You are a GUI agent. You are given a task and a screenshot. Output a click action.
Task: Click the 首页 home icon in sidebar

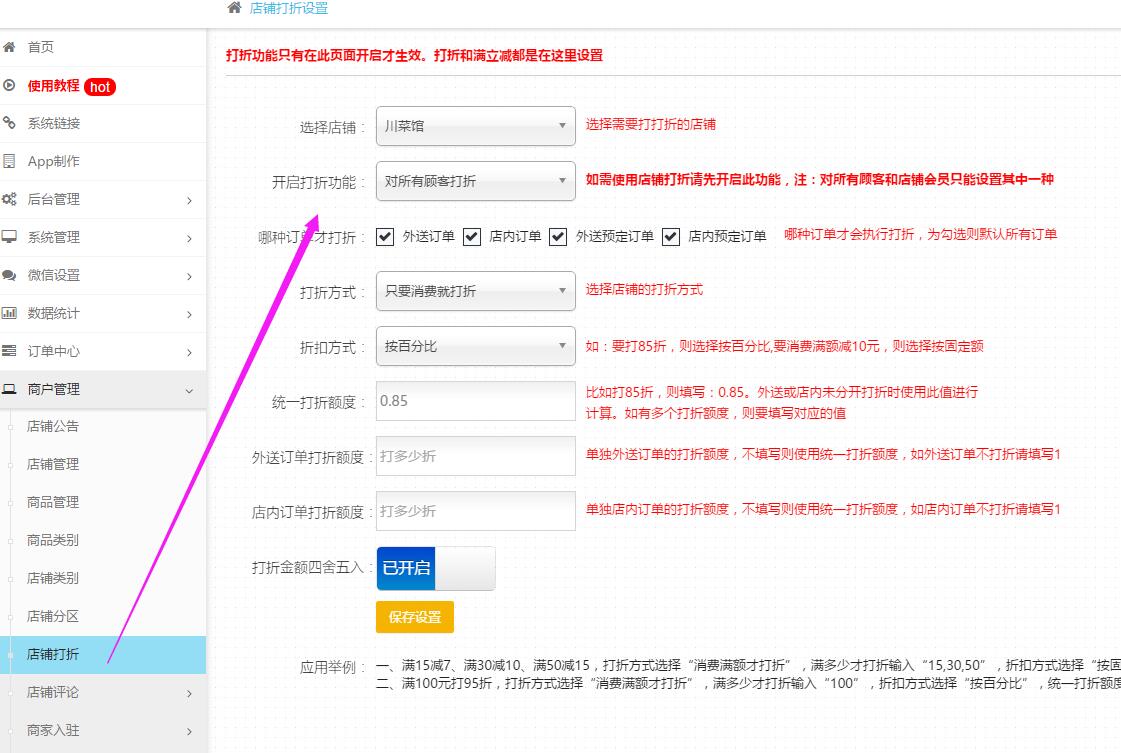[x=9, y=47]
